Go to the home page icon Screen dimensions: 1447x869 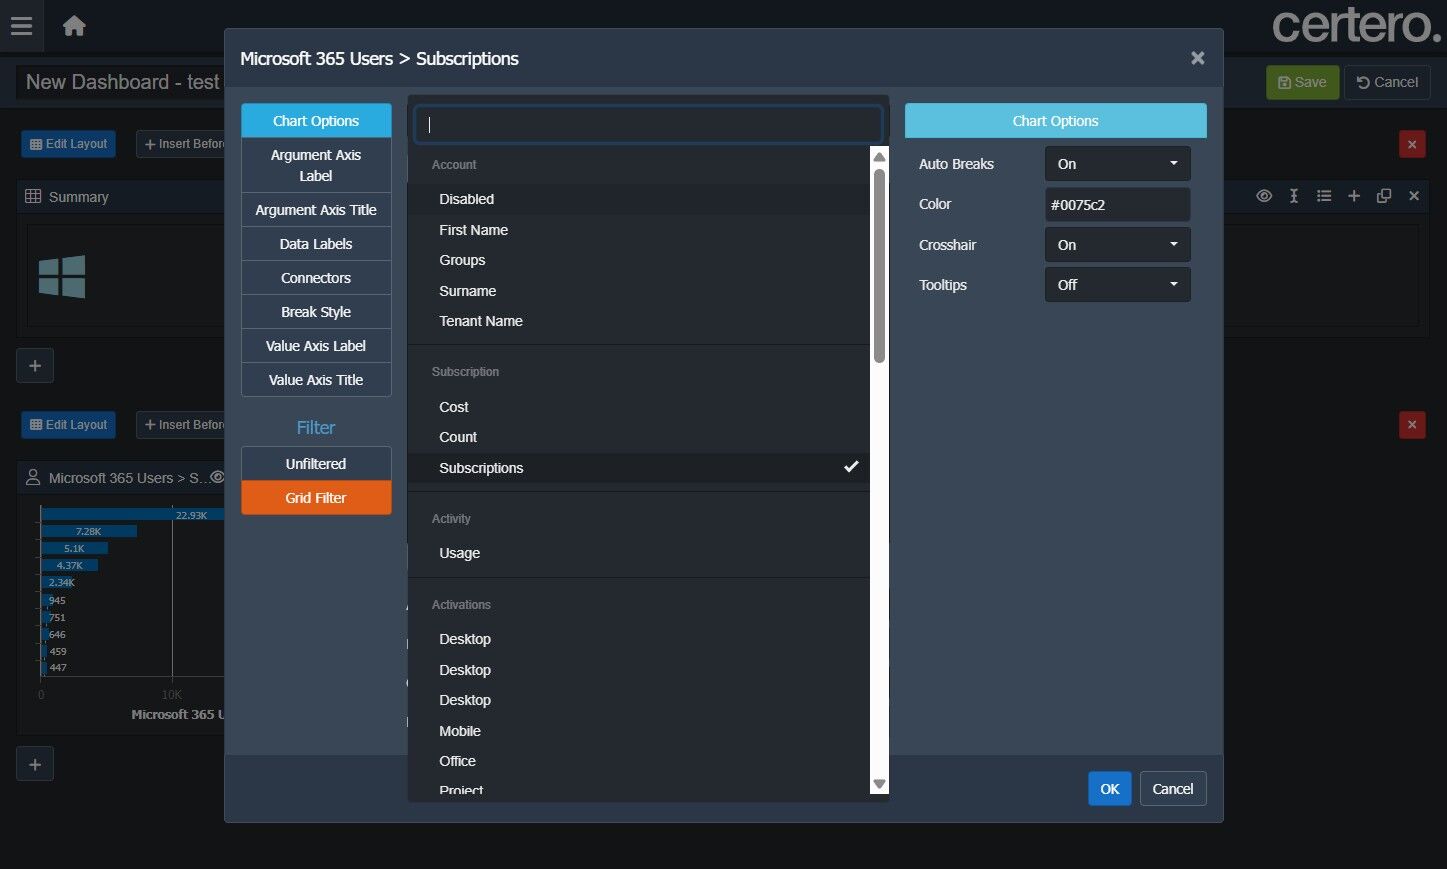click(x=74, y=26)
